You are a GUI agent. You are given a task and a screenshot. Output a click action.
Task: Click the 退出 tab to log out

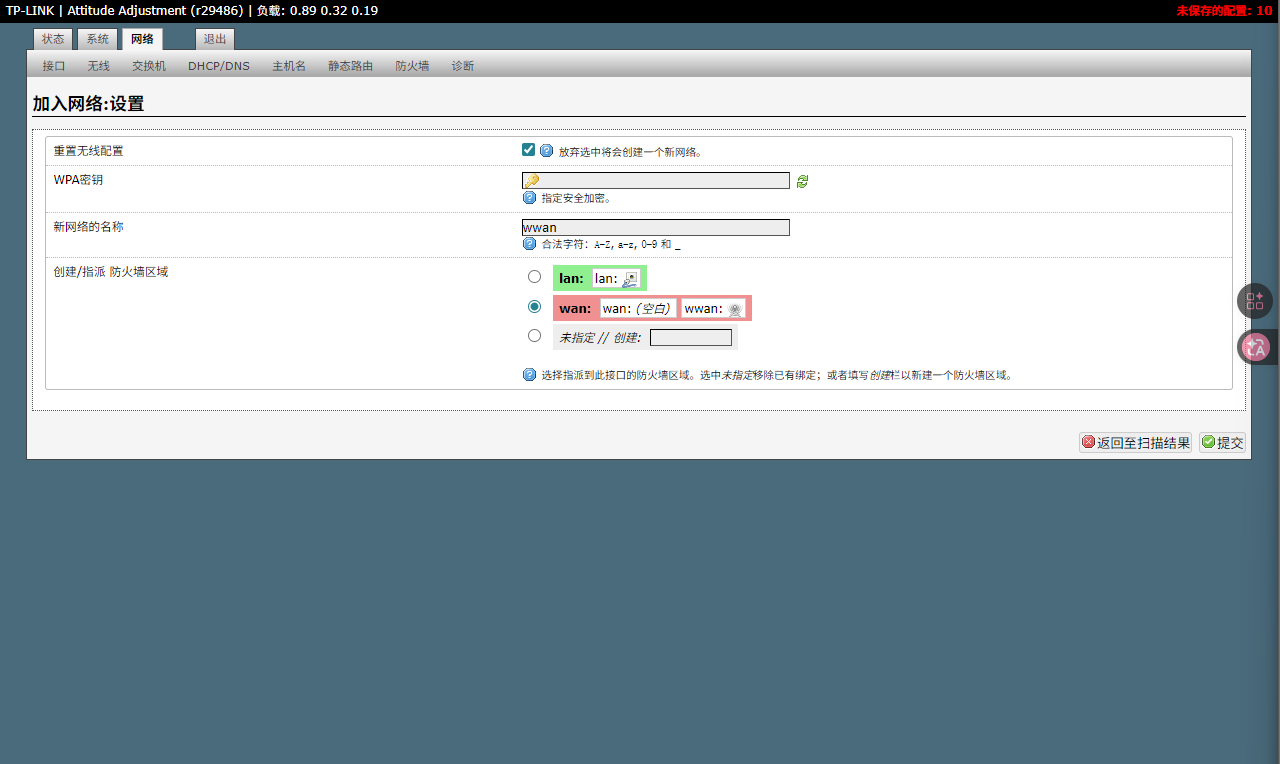(x=215, y=39)
